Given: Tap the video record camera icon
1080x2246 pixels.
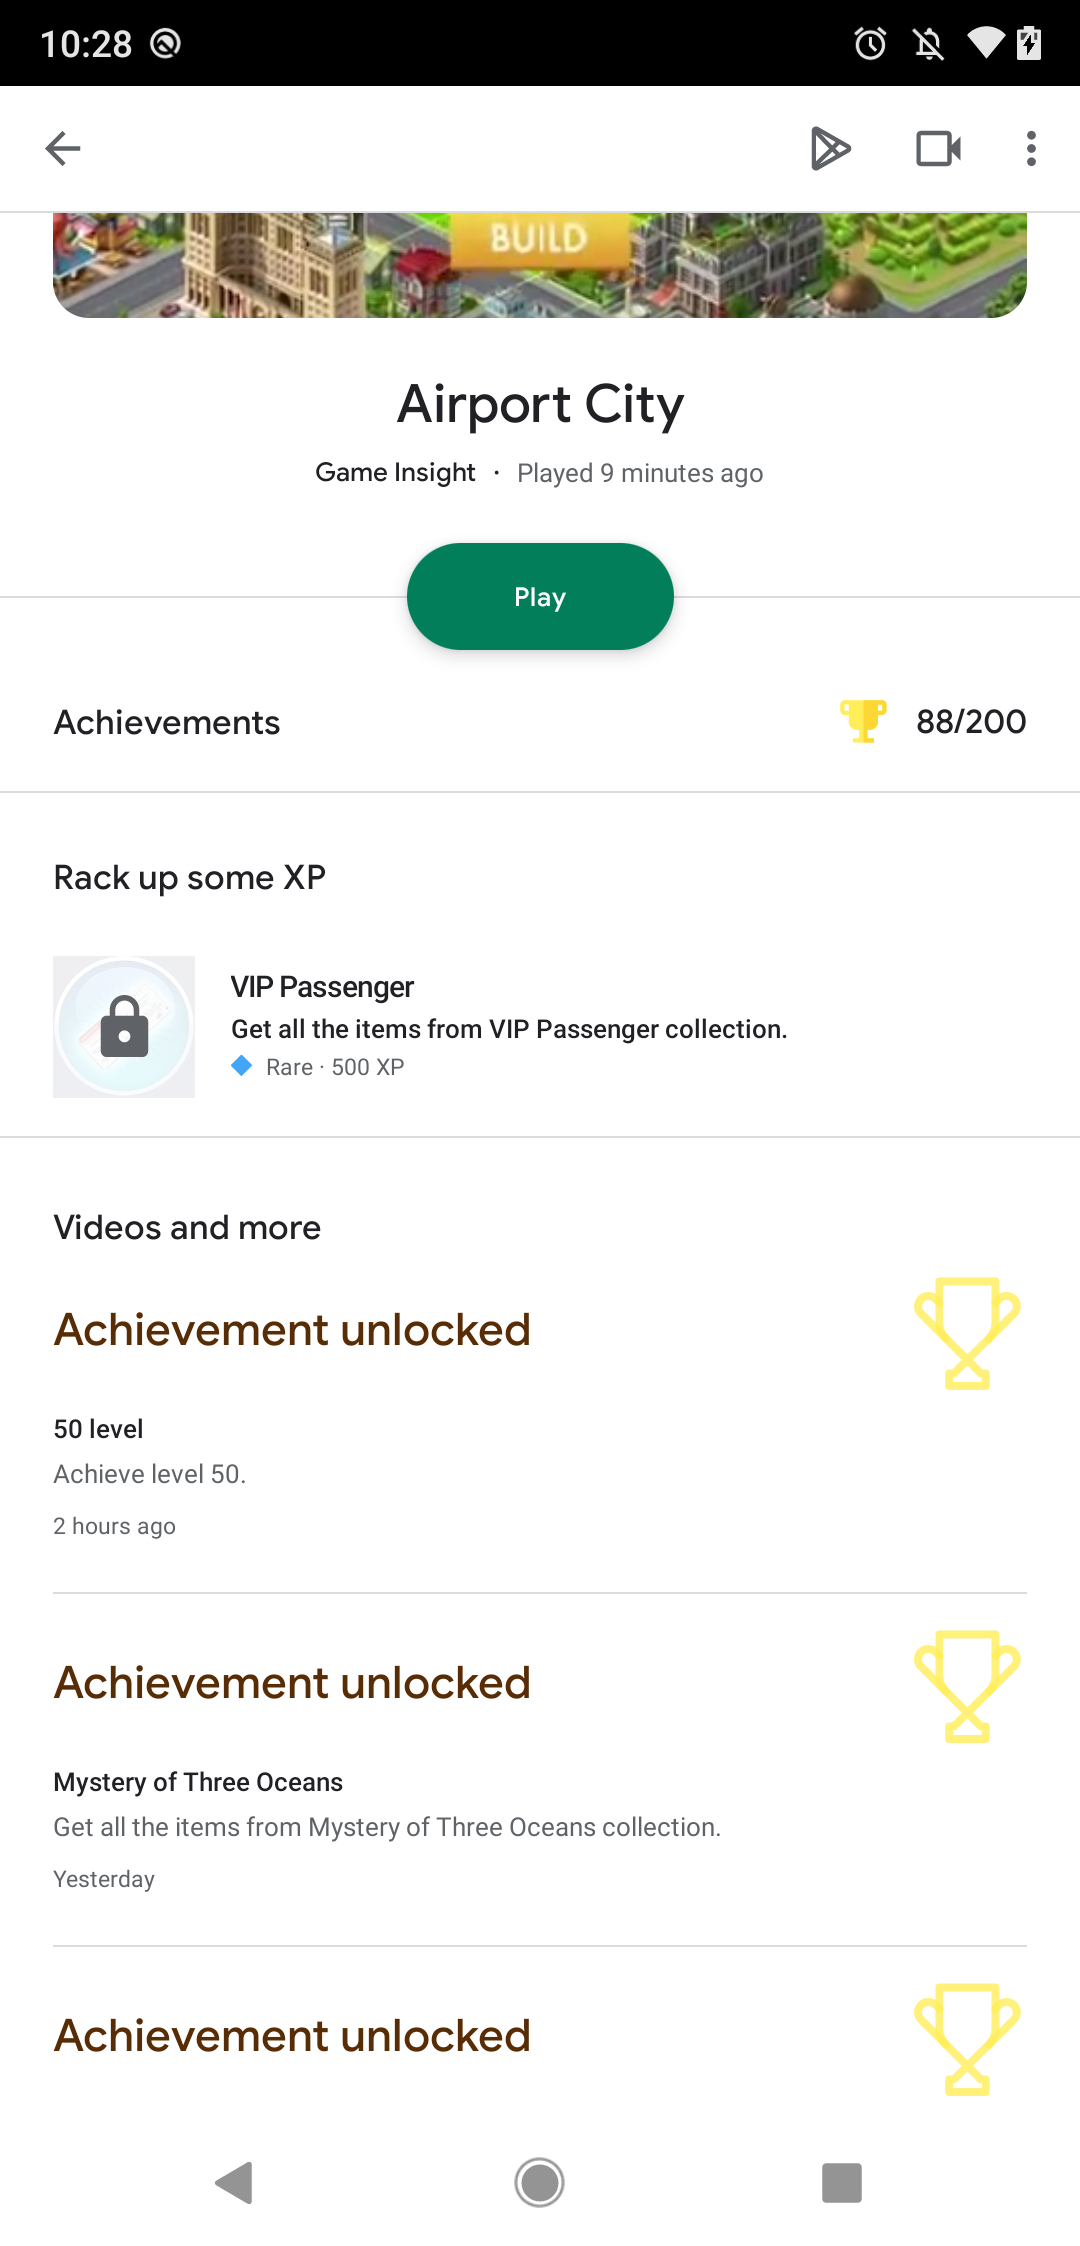Looking at the screenshot, I should [x=938, y=149].
